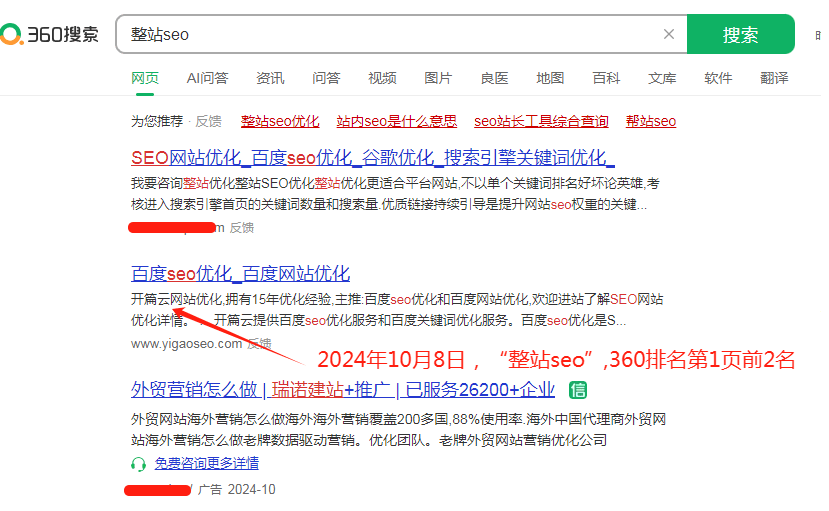This screenshot has width=829, height=511.
Task: Clear the search box with the X icon
Action: pos(669,34)
